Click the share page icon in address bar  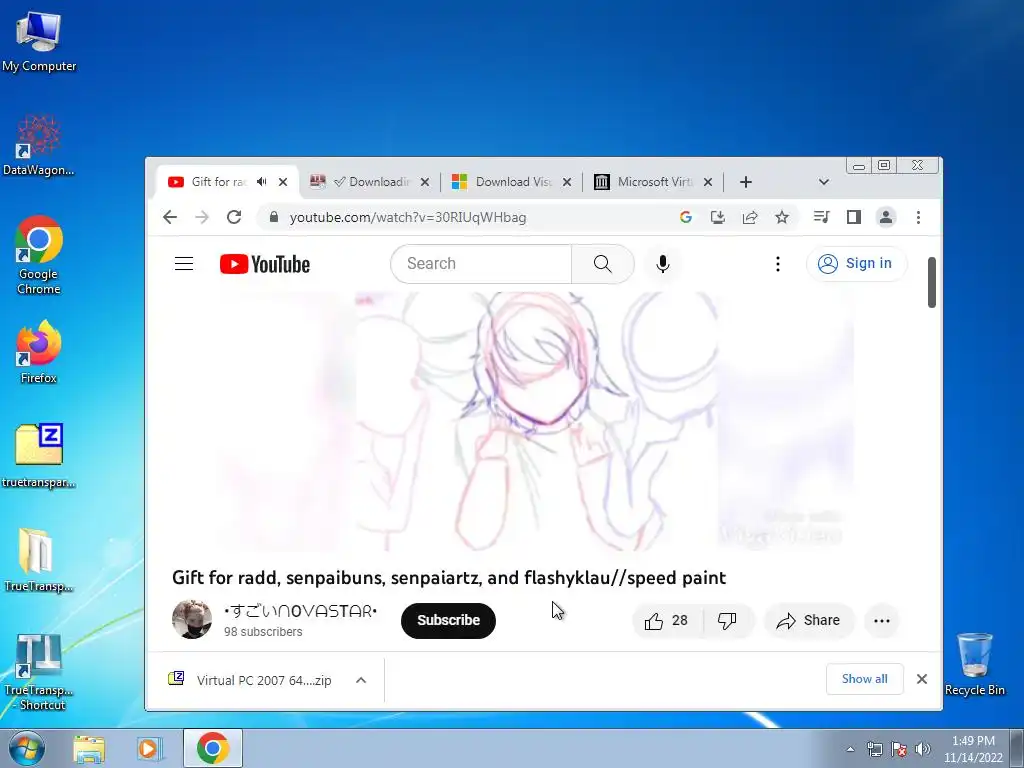(750, 217)
